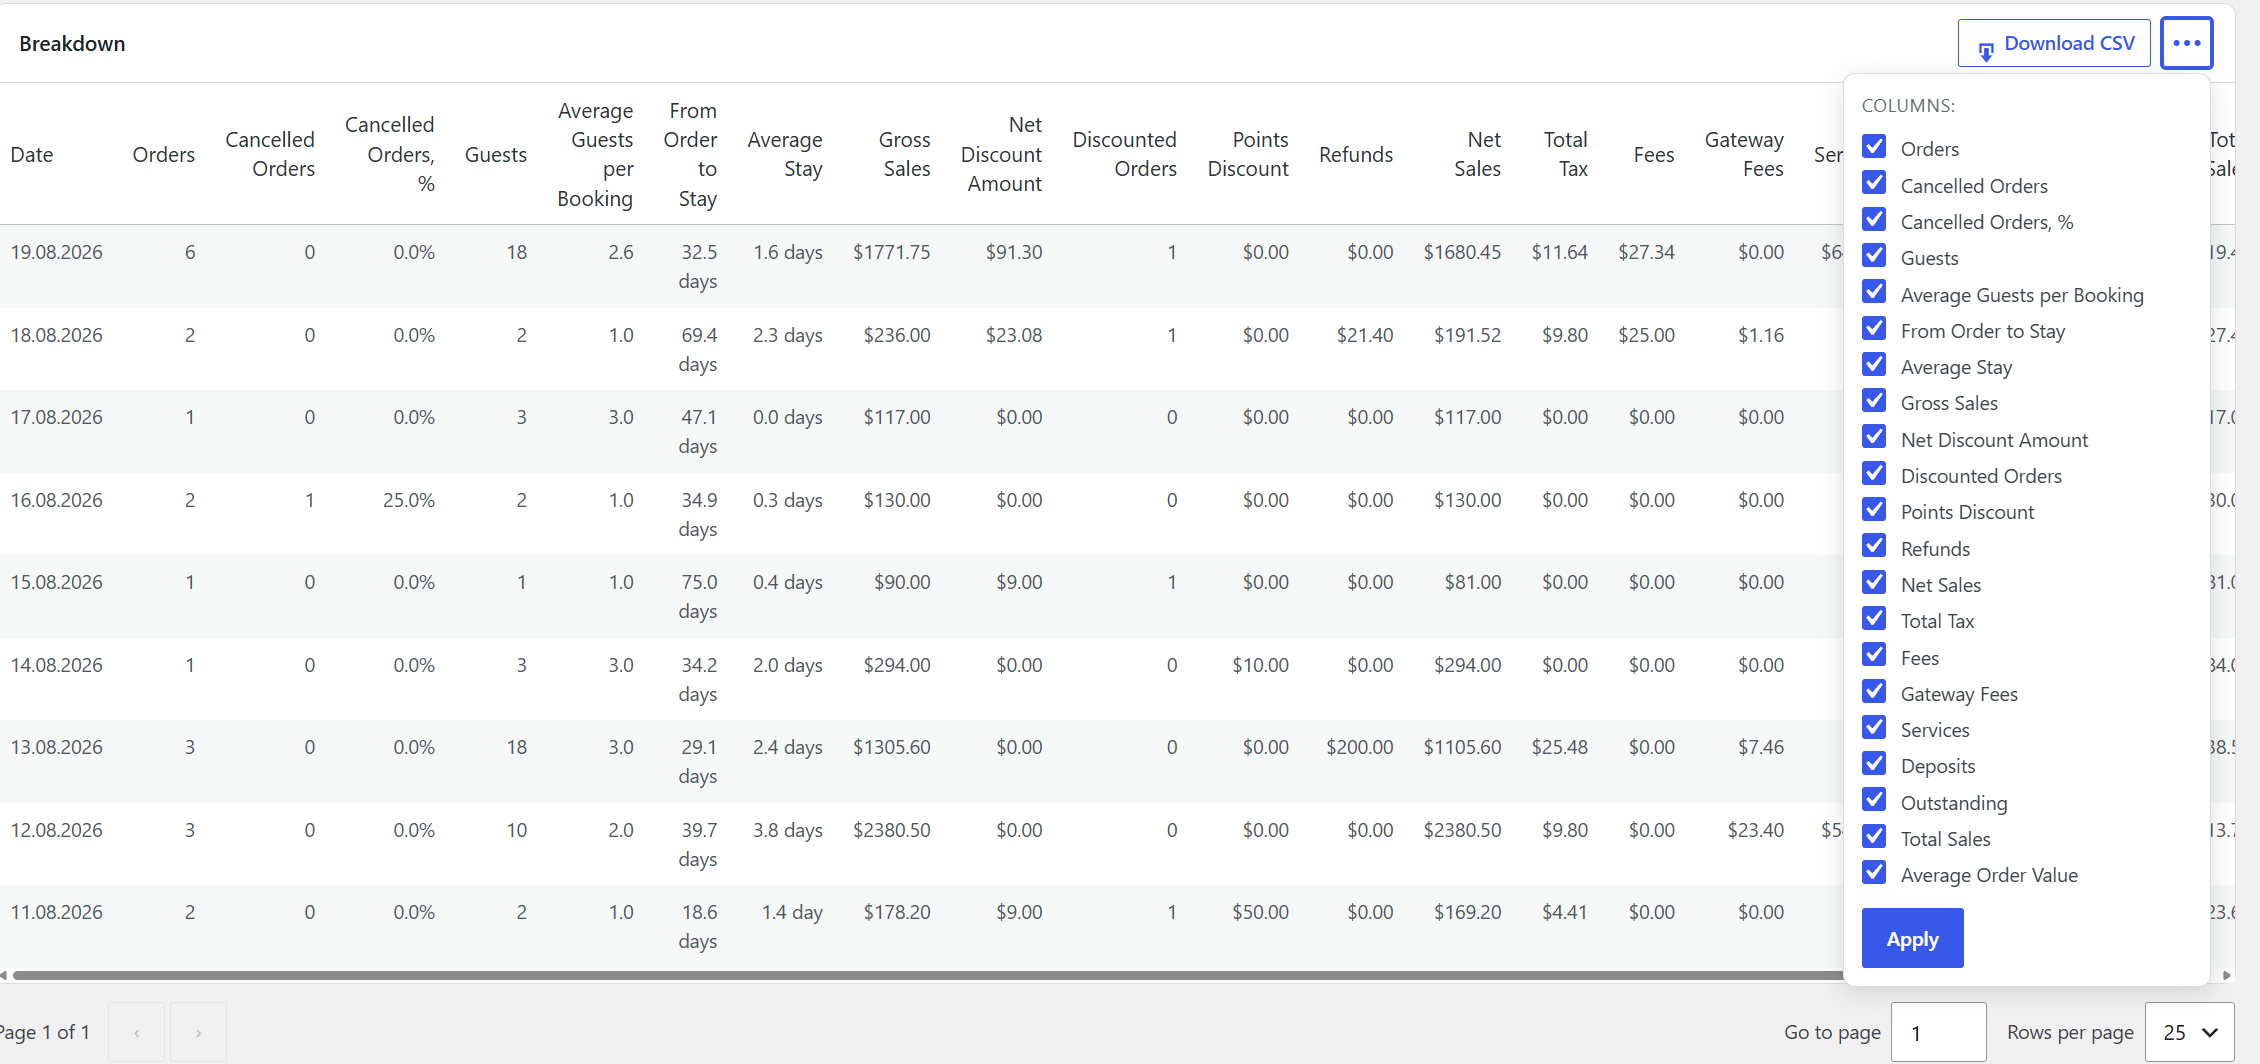2260x1064 pixels.
Task: Click the scrollbar's left arrow
Action: pyautogui.click(x=4, y=975)
